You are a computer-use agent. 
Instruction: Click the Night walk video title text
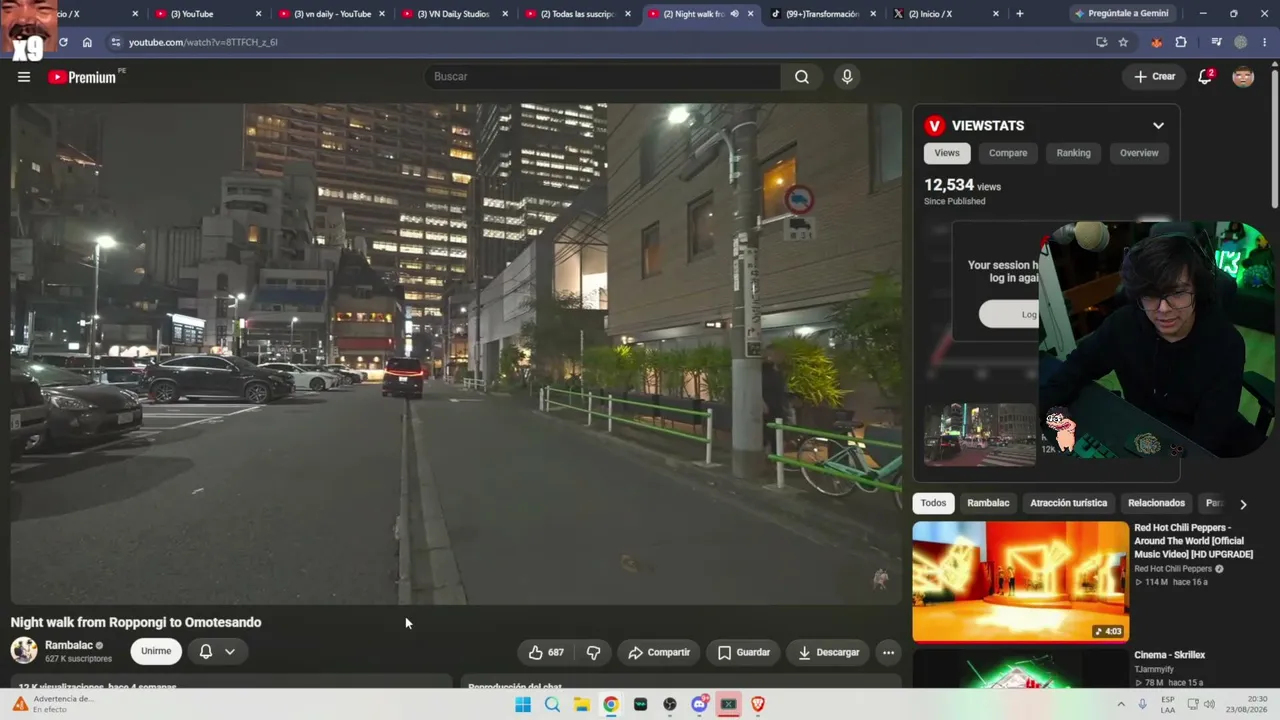coord(136,622)
